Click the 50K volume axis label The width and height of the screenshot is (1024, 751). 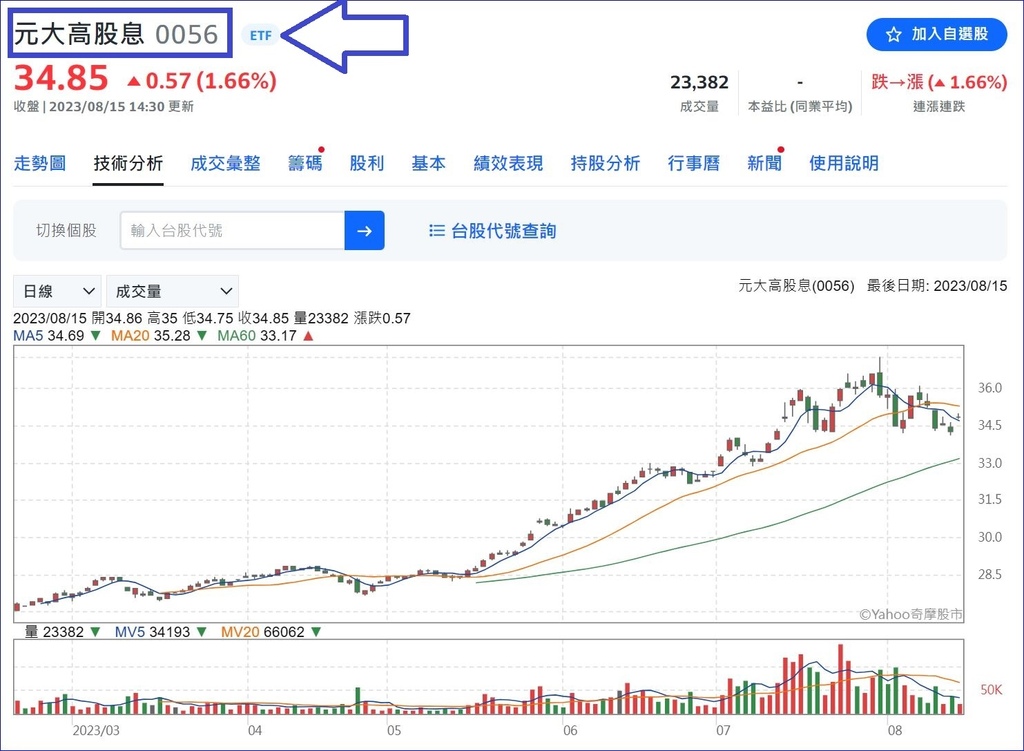point(991,690)
